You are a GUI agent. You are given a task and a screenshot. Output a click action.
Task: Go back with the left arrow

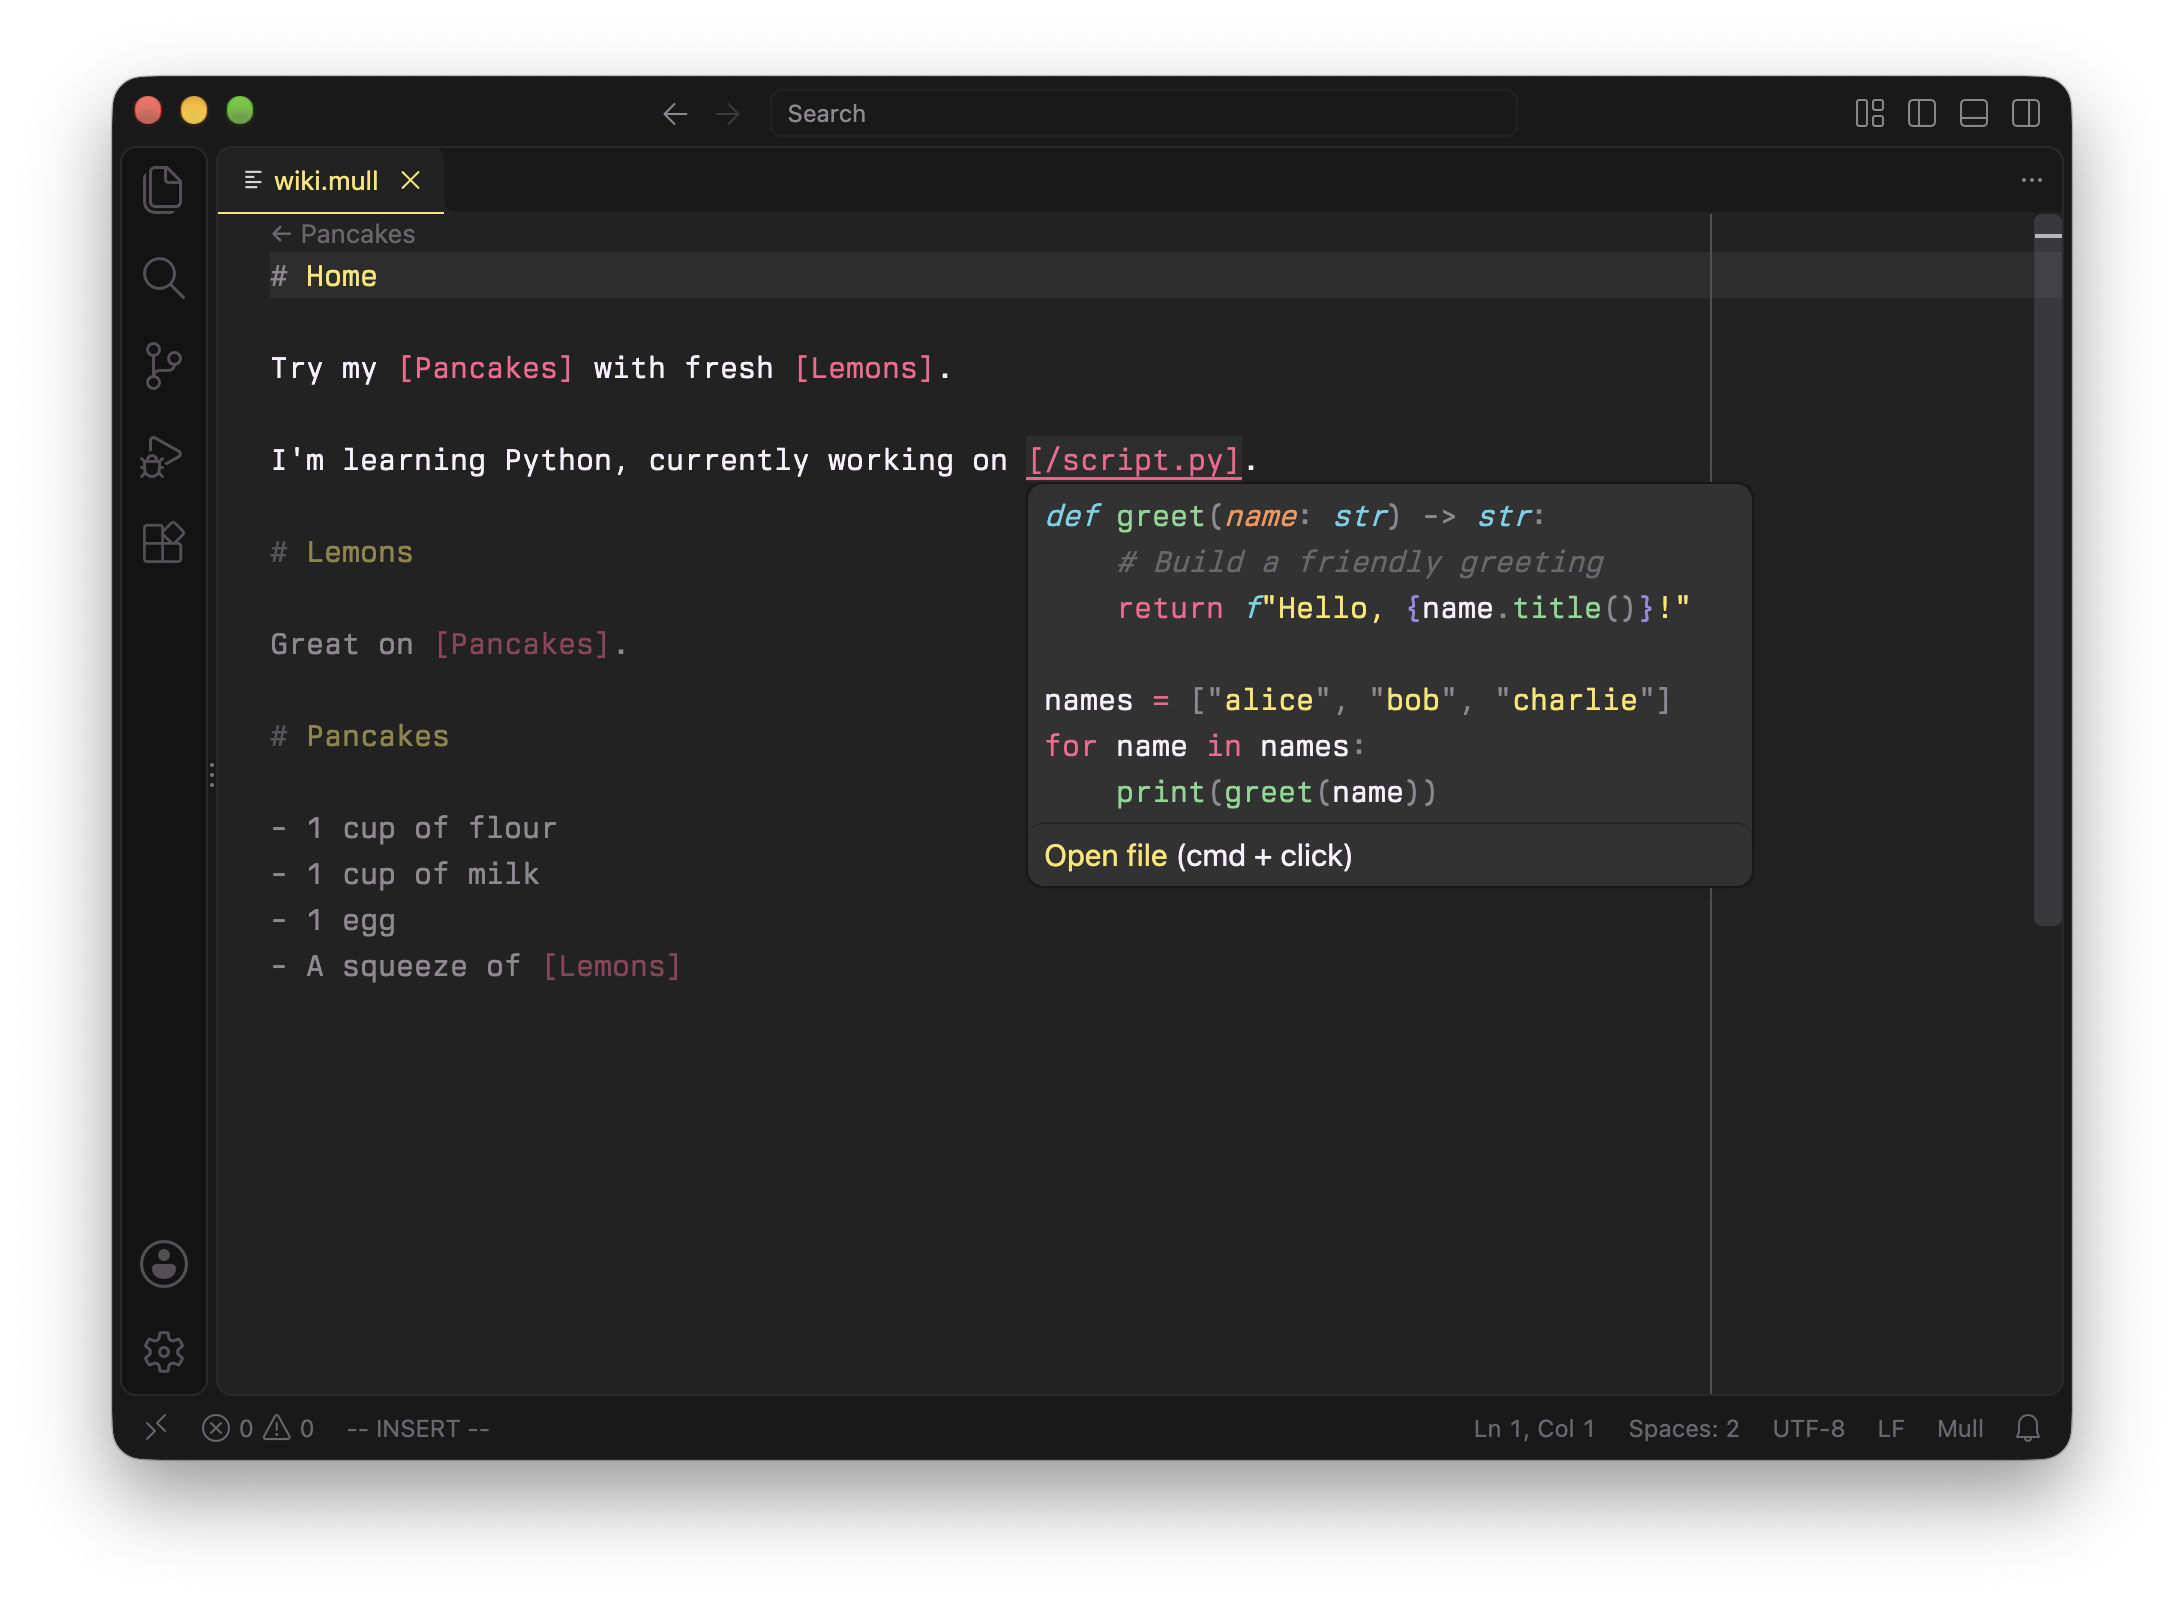[676, 114]
